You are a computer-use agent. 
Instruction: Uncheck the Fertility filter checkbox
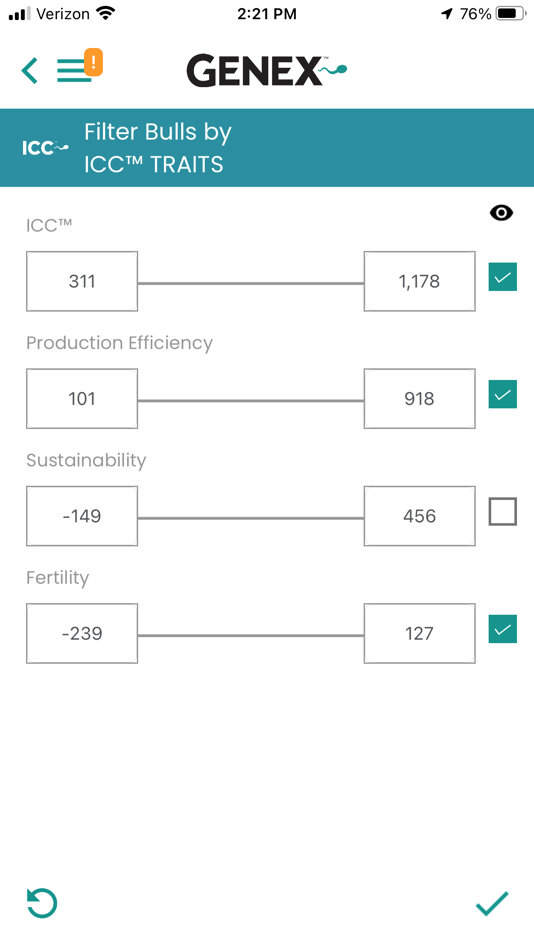pyautogui.click(x=502, y=629)
